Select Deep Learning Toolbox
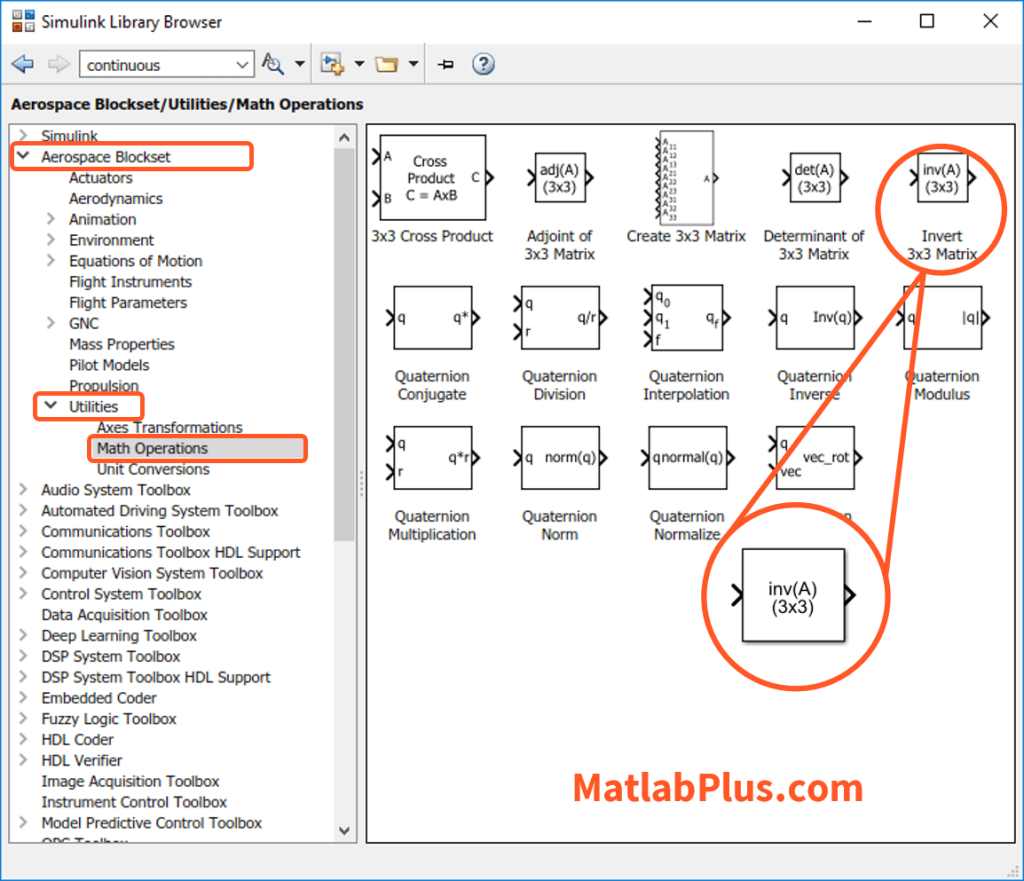The image size is (1024, 881). coord(119,635)
